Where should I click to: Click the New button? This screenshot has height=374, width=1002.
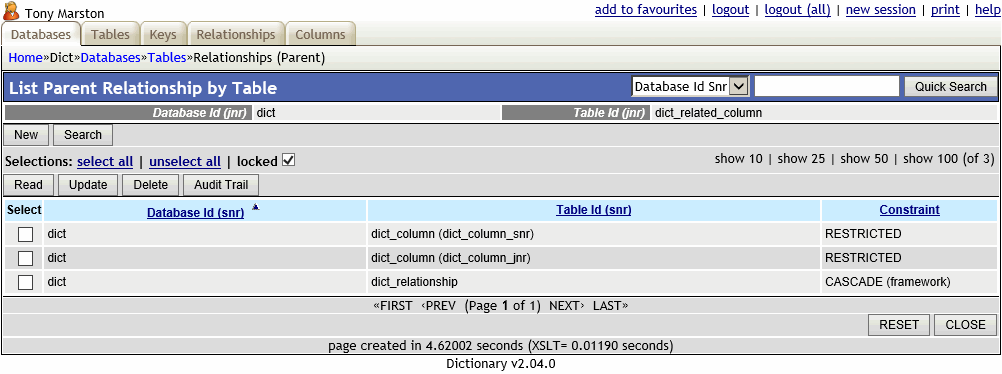(26, 135)
